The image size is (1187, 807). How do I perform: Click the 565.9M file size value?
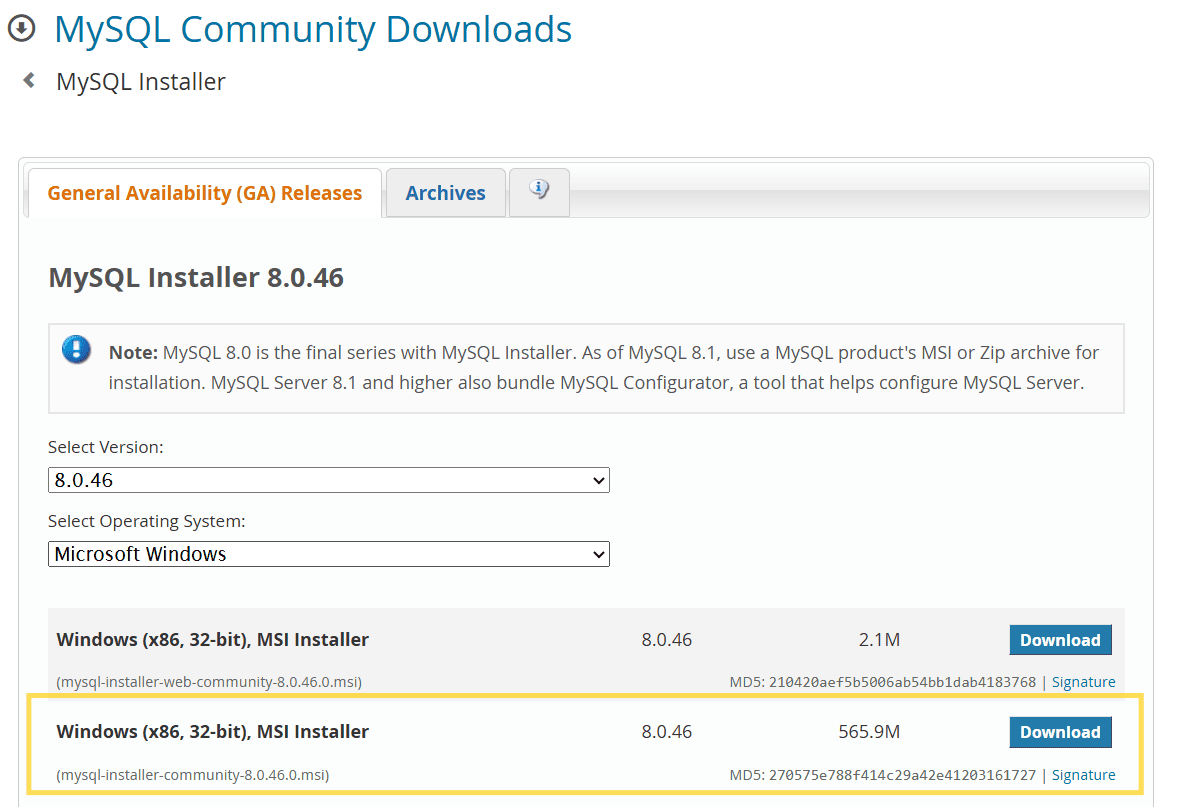(869, 732)
